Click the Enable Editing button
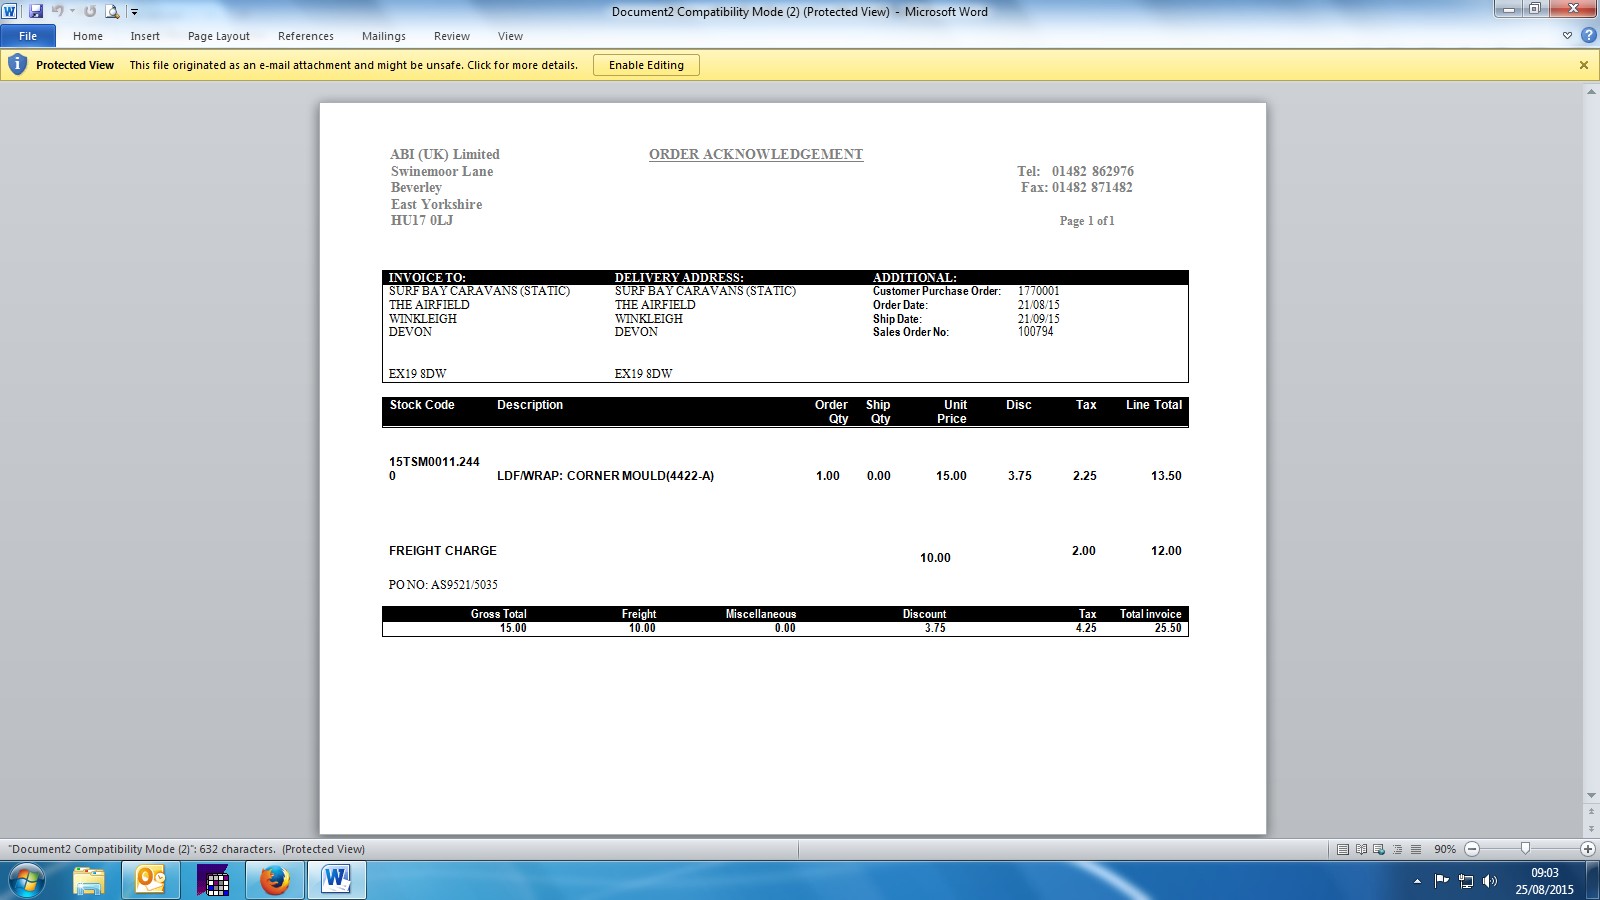Screen dimensions: 1600x900 646,65
